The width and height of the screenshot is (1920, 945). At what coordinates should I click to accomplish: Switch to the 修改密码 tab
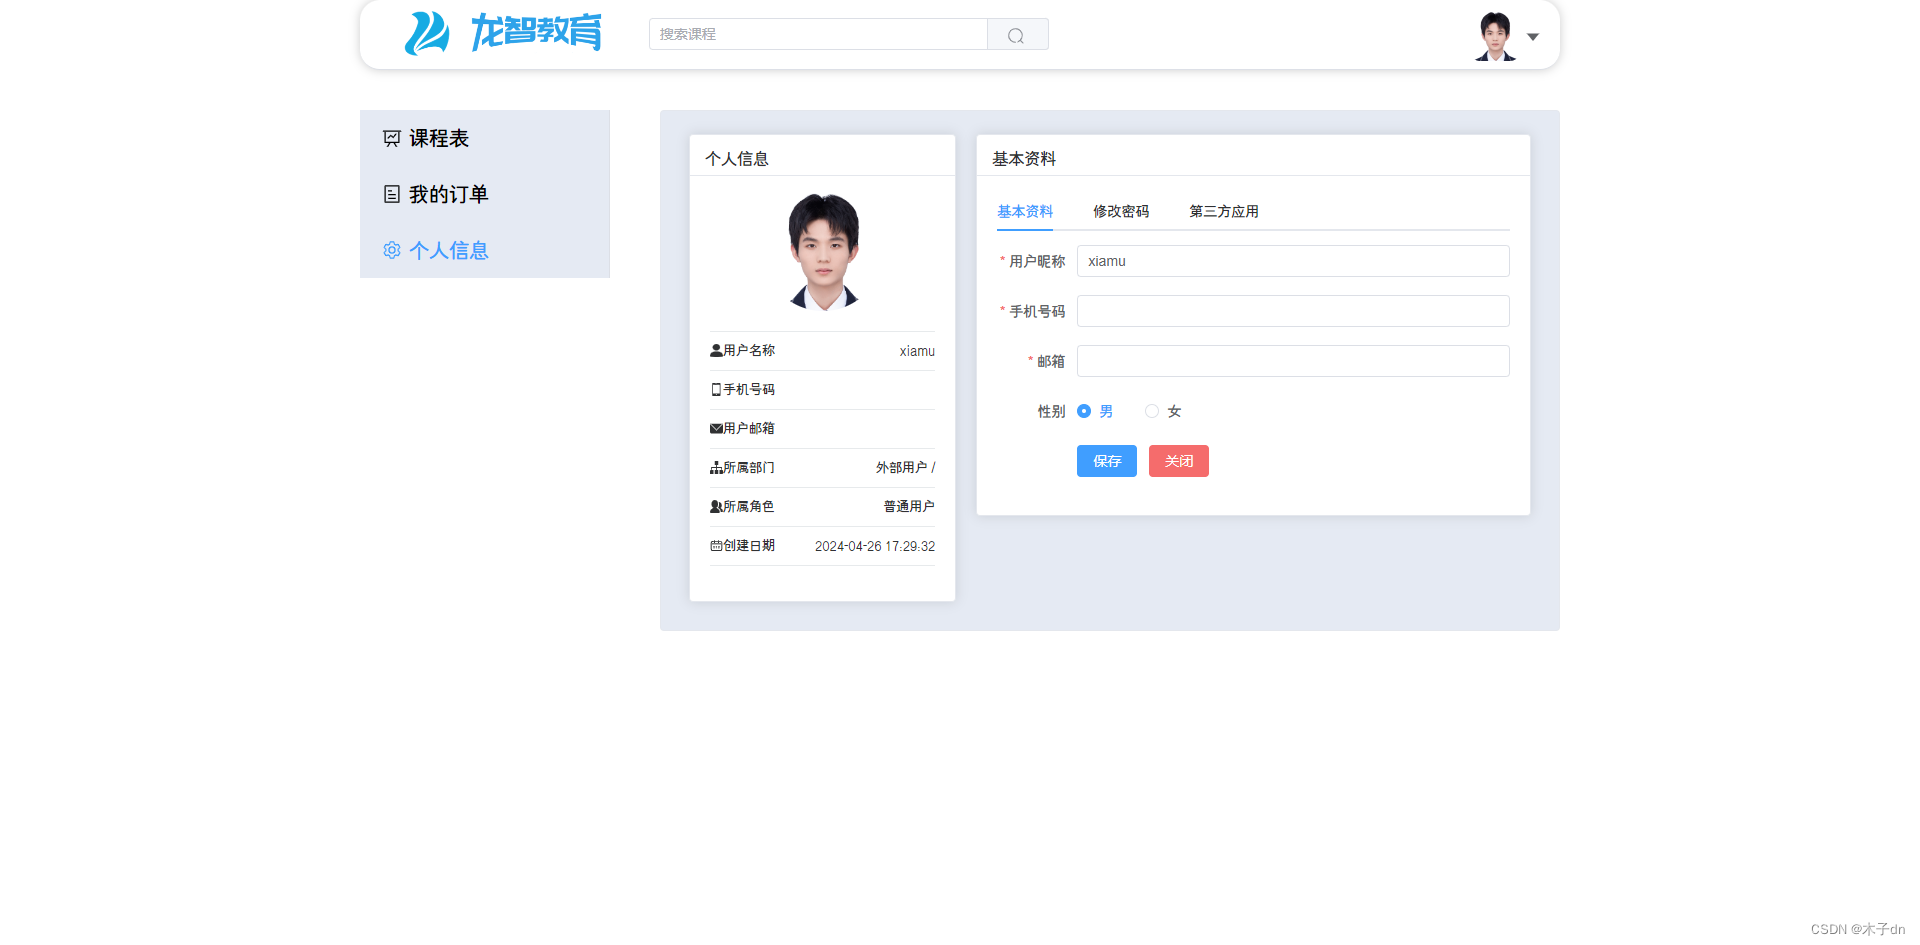[x=1121, y=211]
